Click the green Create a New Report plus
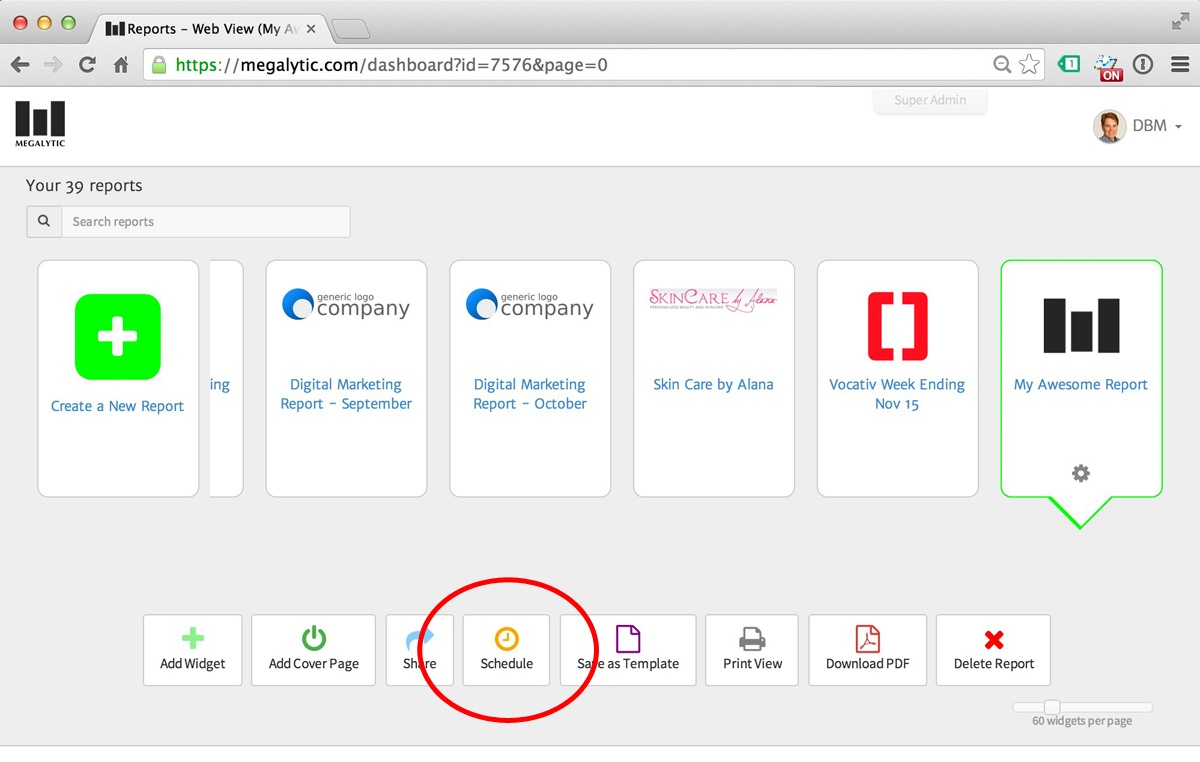This screenshot has width=1200, height=762. [118, 337]
